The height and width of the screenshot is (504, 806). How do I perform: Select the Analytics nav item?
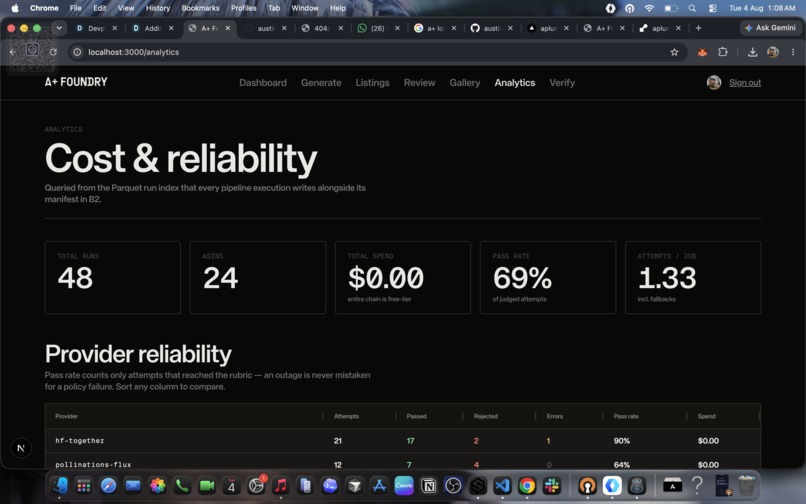[x=515, y=83]
